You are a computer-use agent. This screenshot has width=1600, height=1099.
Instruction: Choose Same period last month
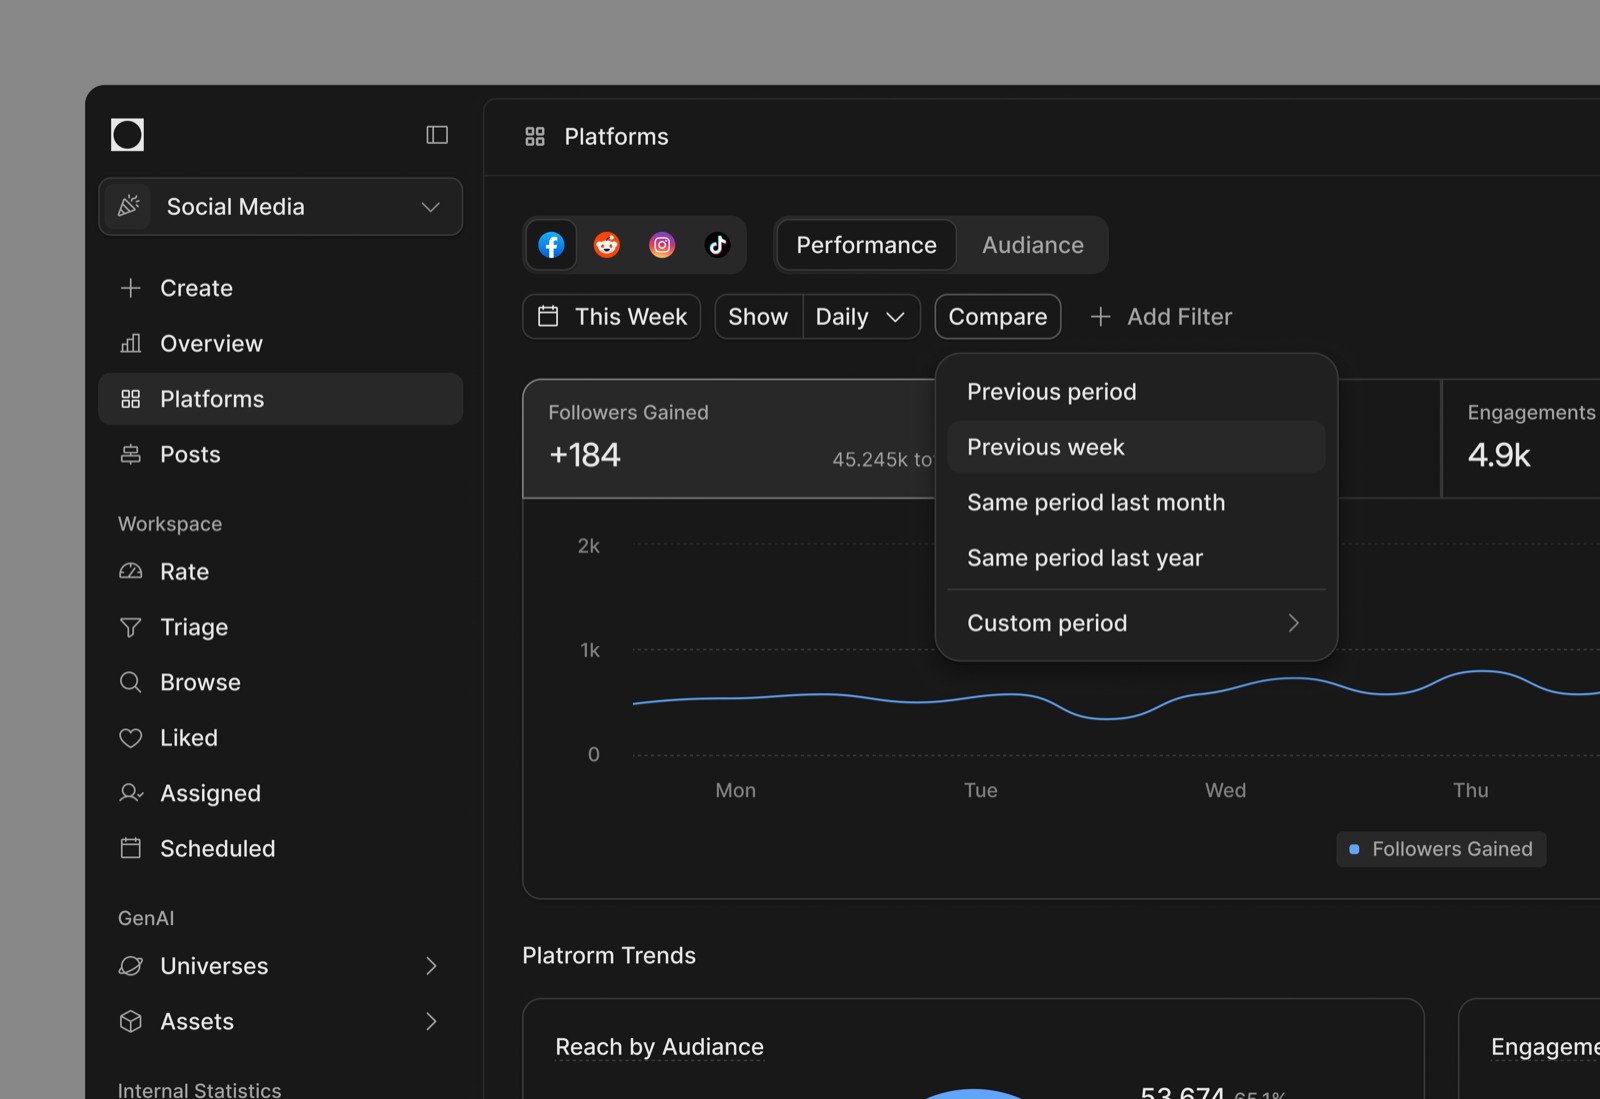[1136, 502]
